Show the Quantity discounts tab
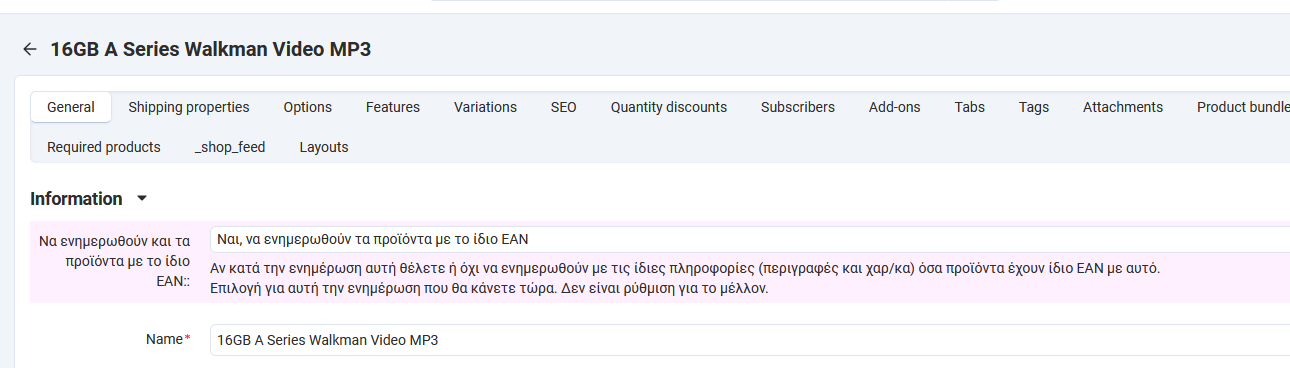This screenshot has width=1290, height=368. click(669, 107)
